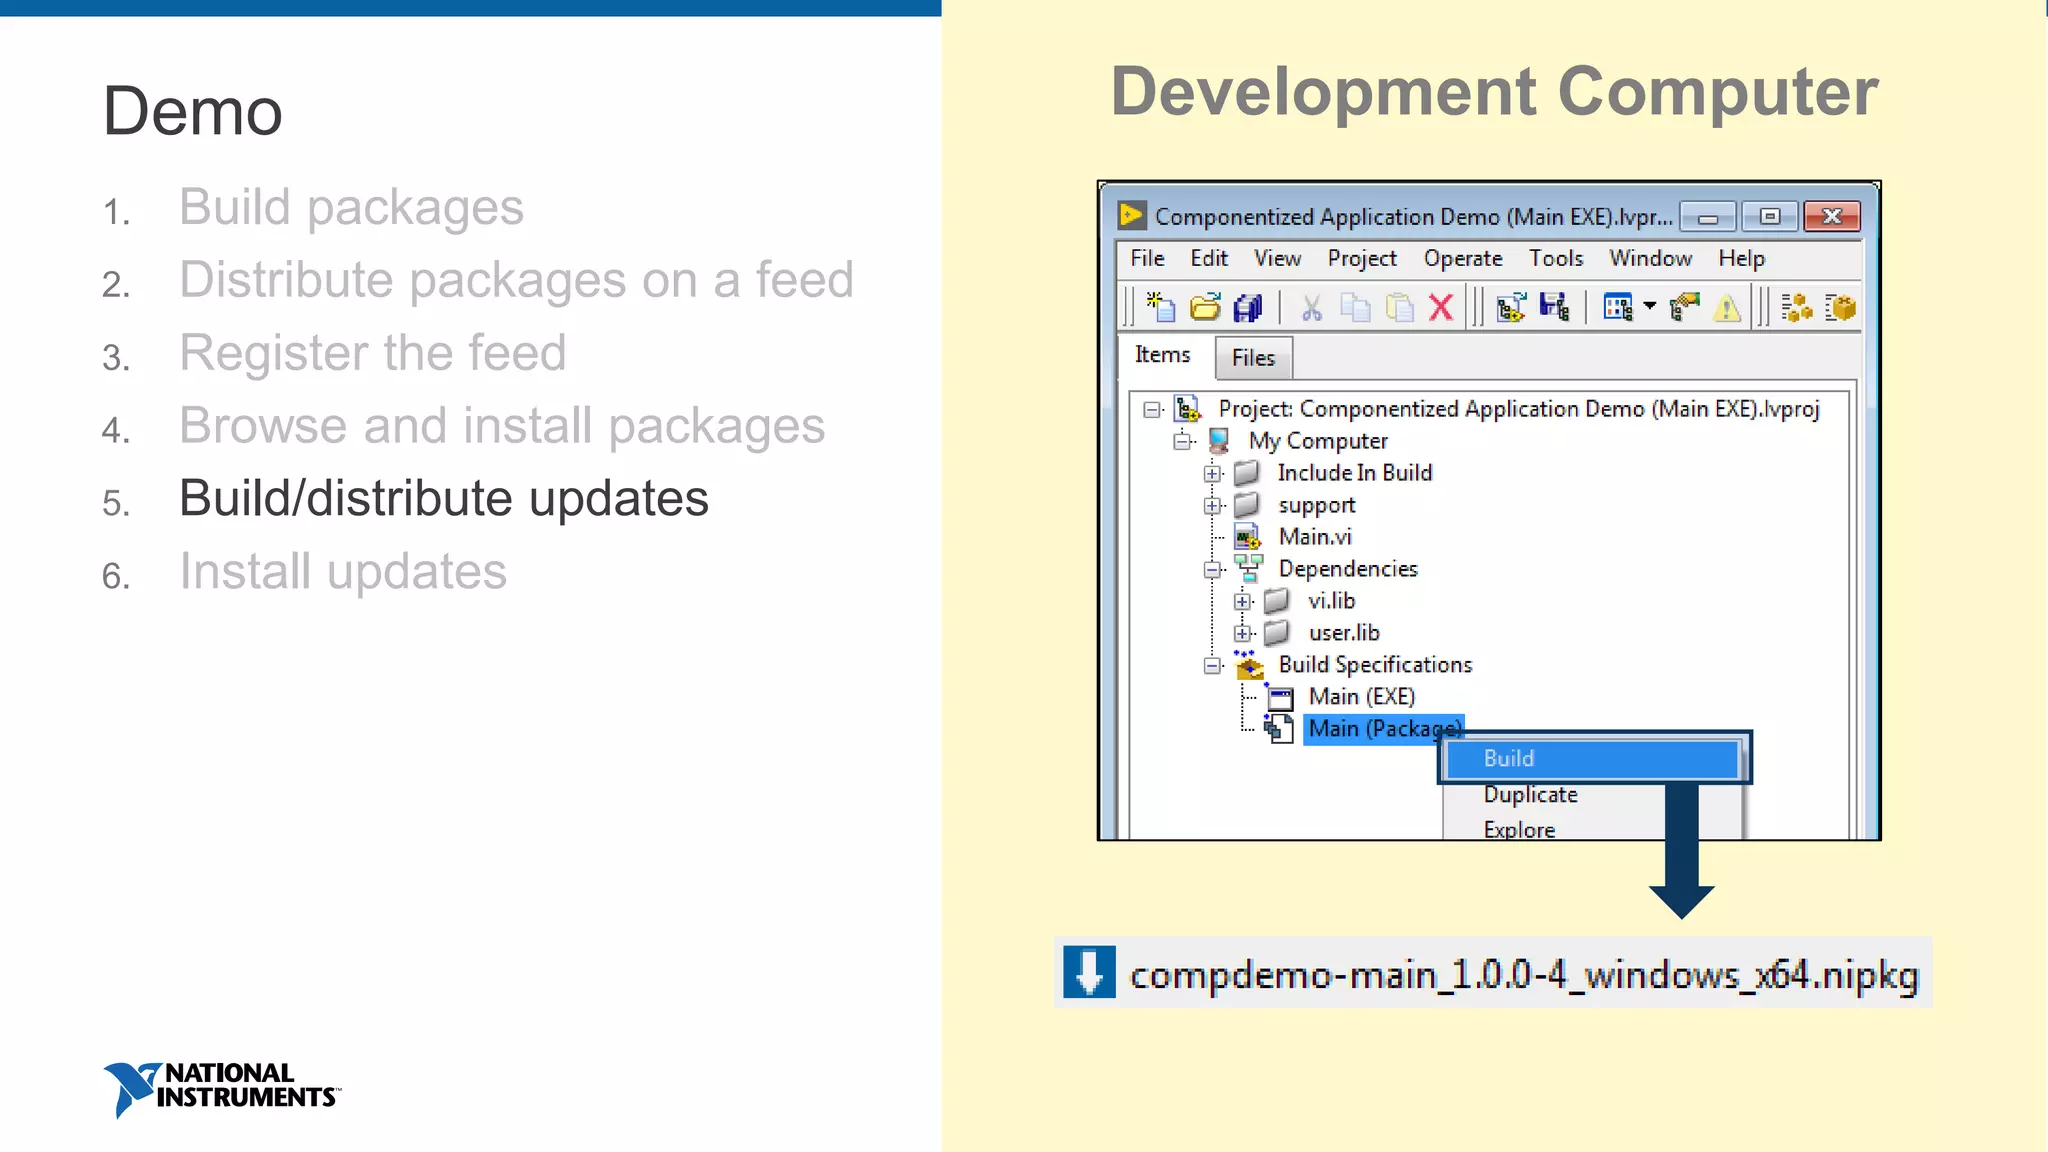Open the File menu

[x=1147, y=258]
